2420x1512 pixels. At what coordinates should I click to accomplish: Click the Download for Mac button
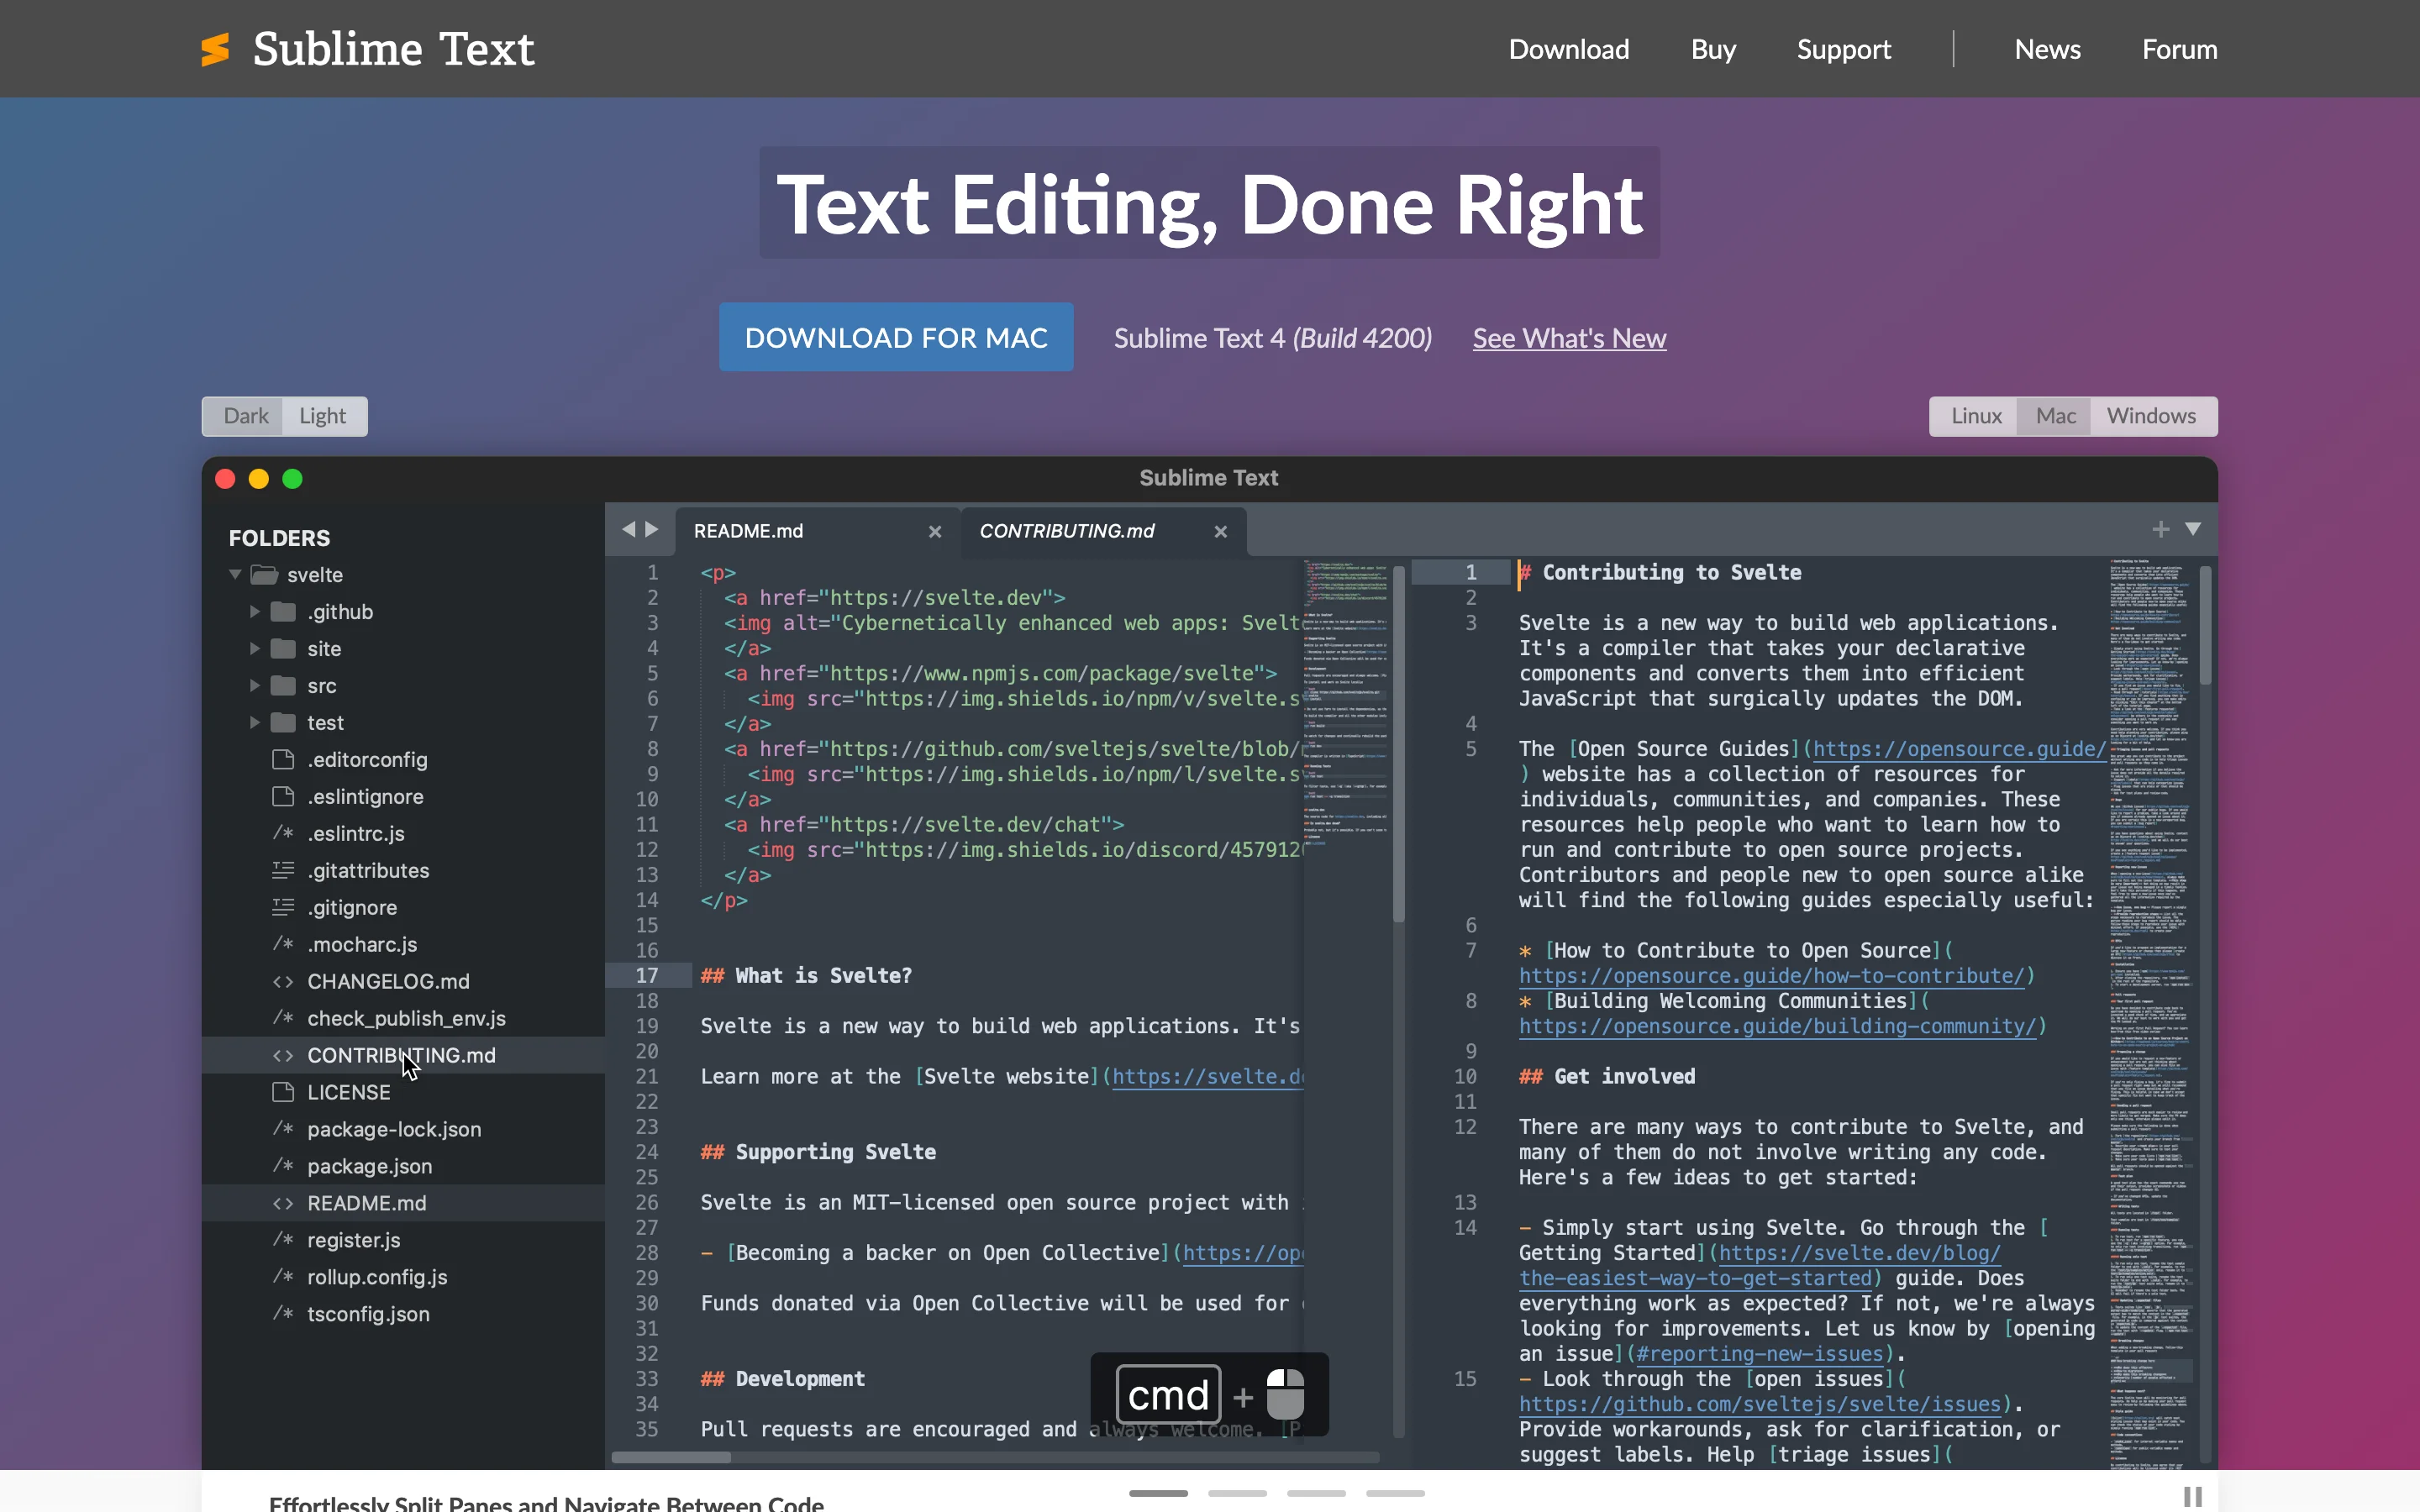click(x=894, y=337)
